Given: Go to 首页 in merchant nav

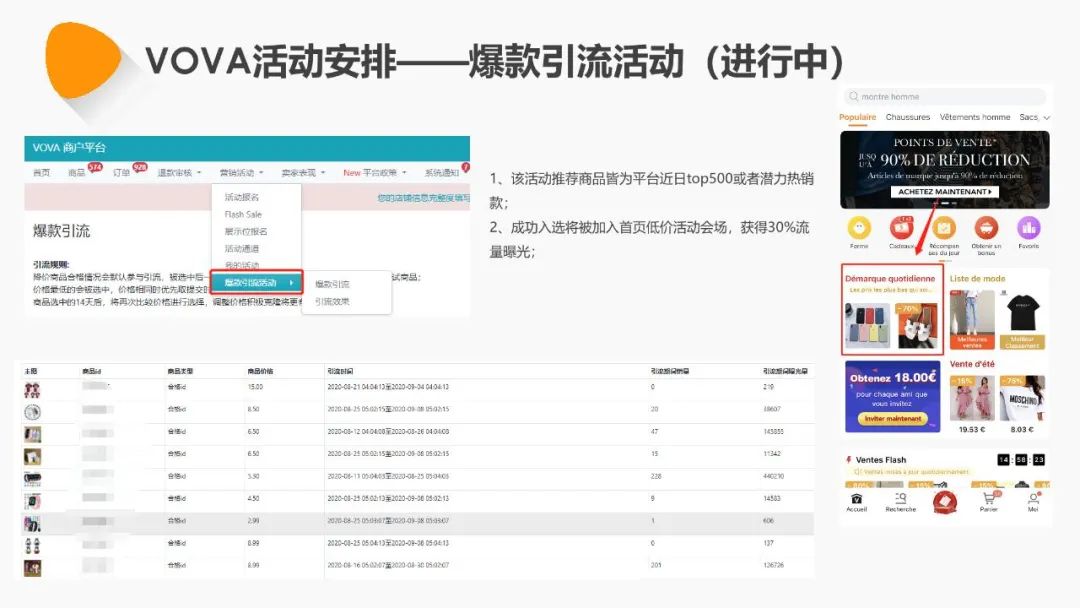Looking at the screenshot, I should click(x=41, y=173).
